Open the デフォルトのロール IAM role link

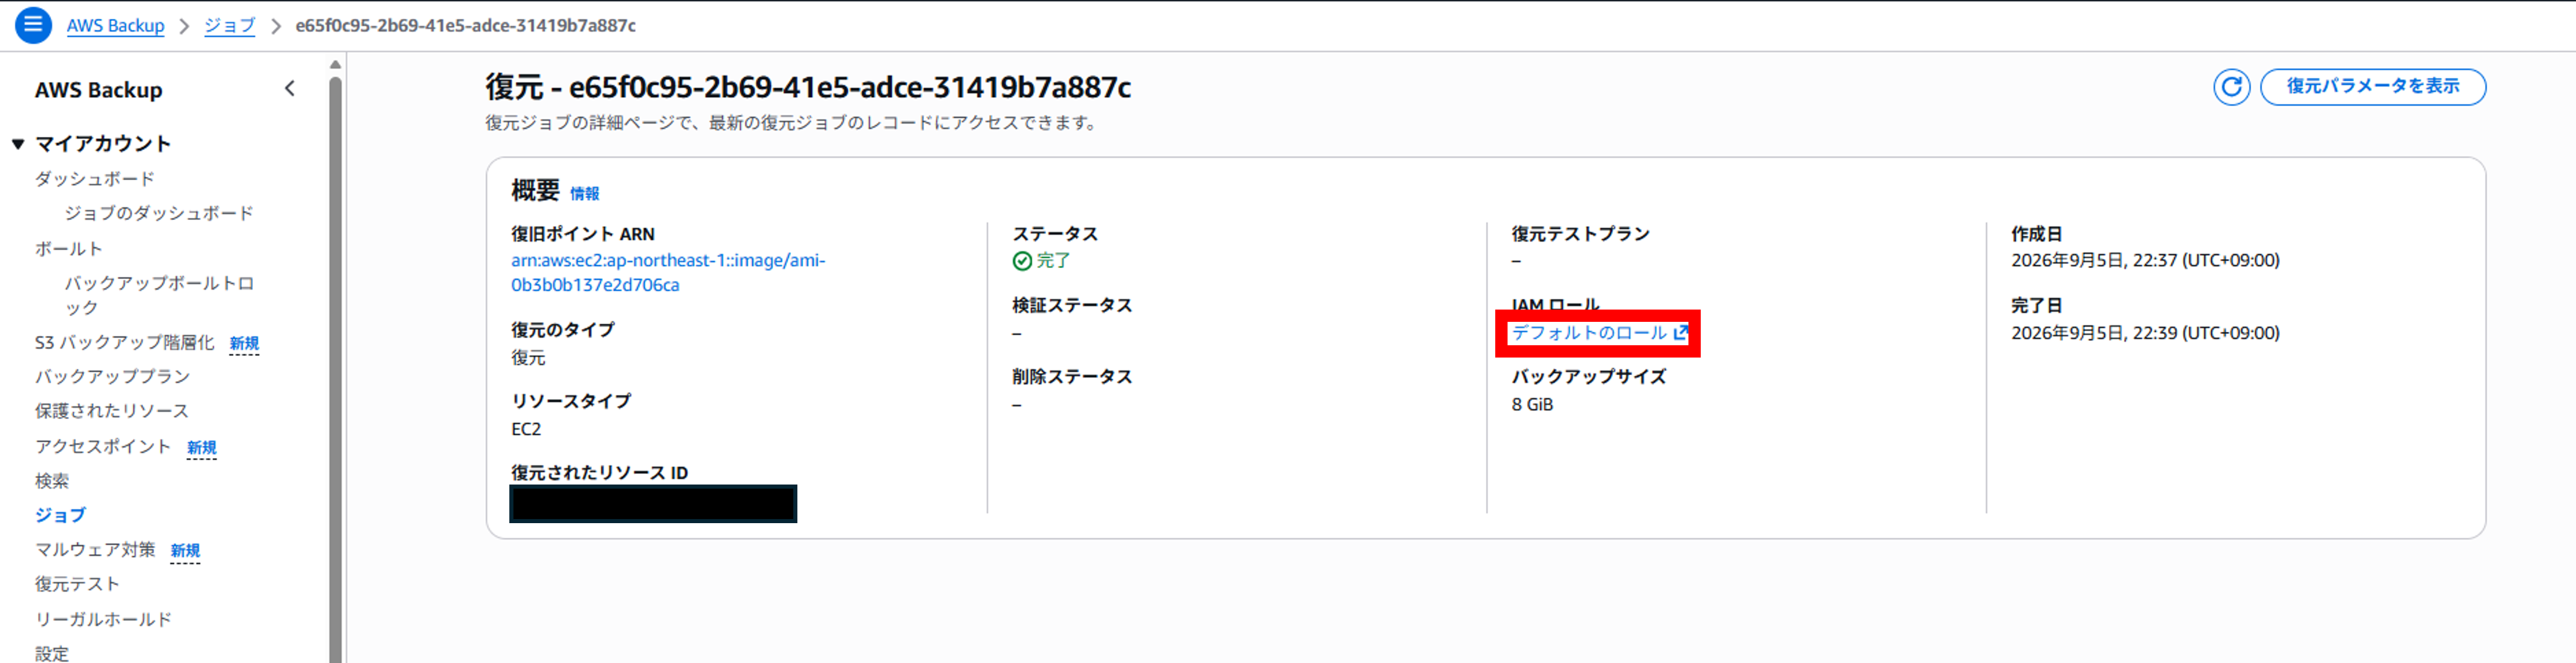(1599, 333)
